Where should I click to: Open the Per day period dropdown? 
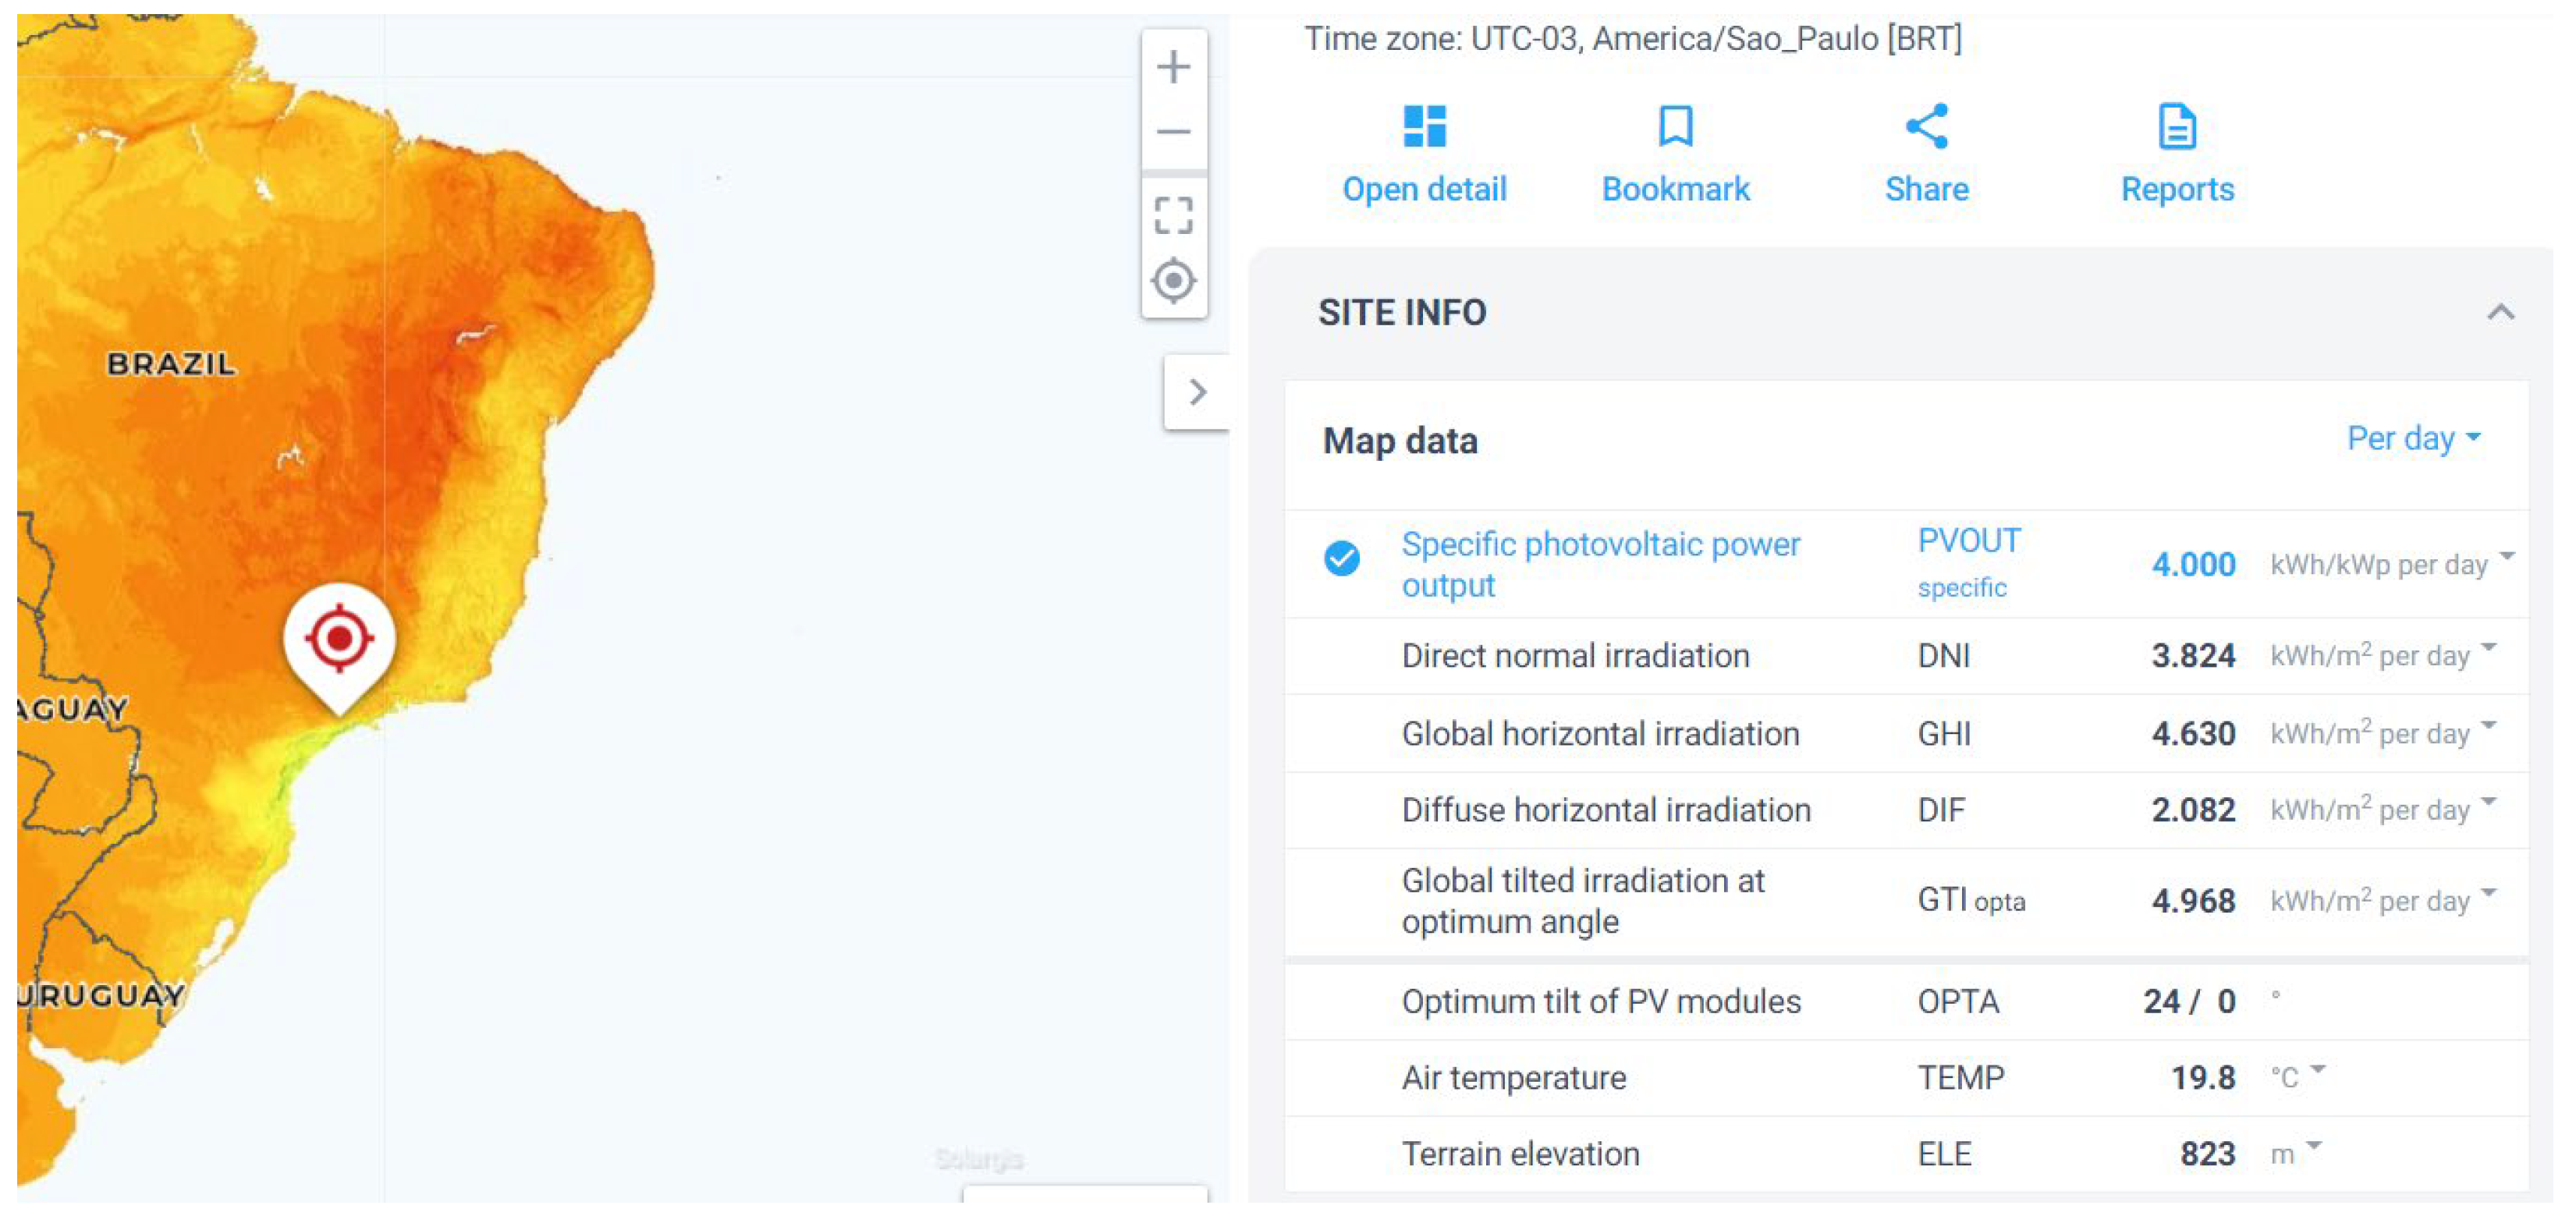2413,439
